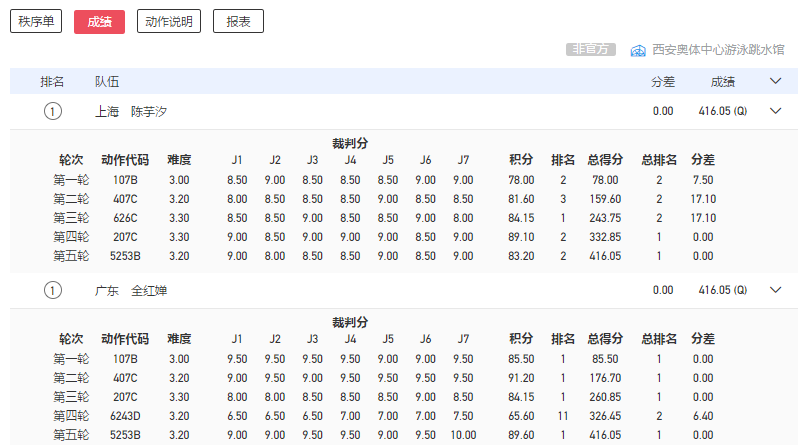This screenshot has width=809, height=445.
Task: Select the highlighted 成绩 tab
Action: point(99,21)
